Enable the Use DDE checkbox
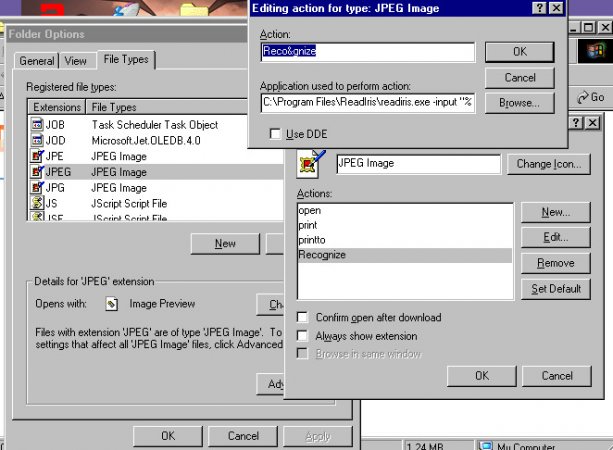This screenshot has width=613, height=450. (x=275, y=134)
